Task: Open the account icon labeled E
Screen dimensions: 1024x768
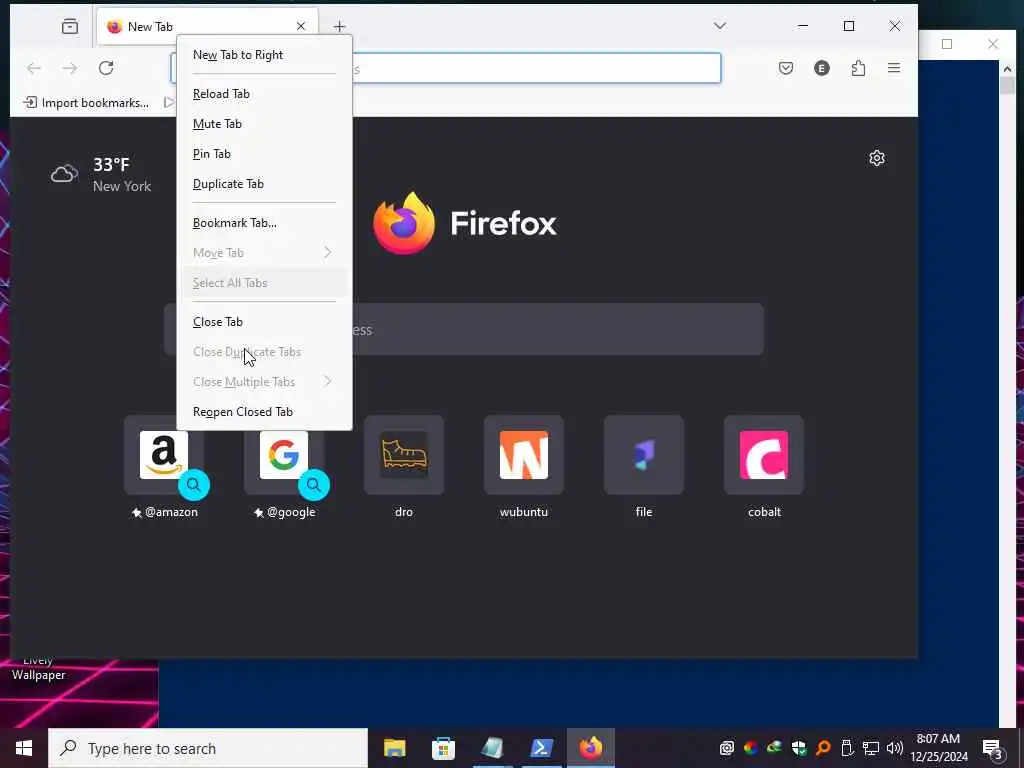Action: pyautogui.click(x=822, y=68)
